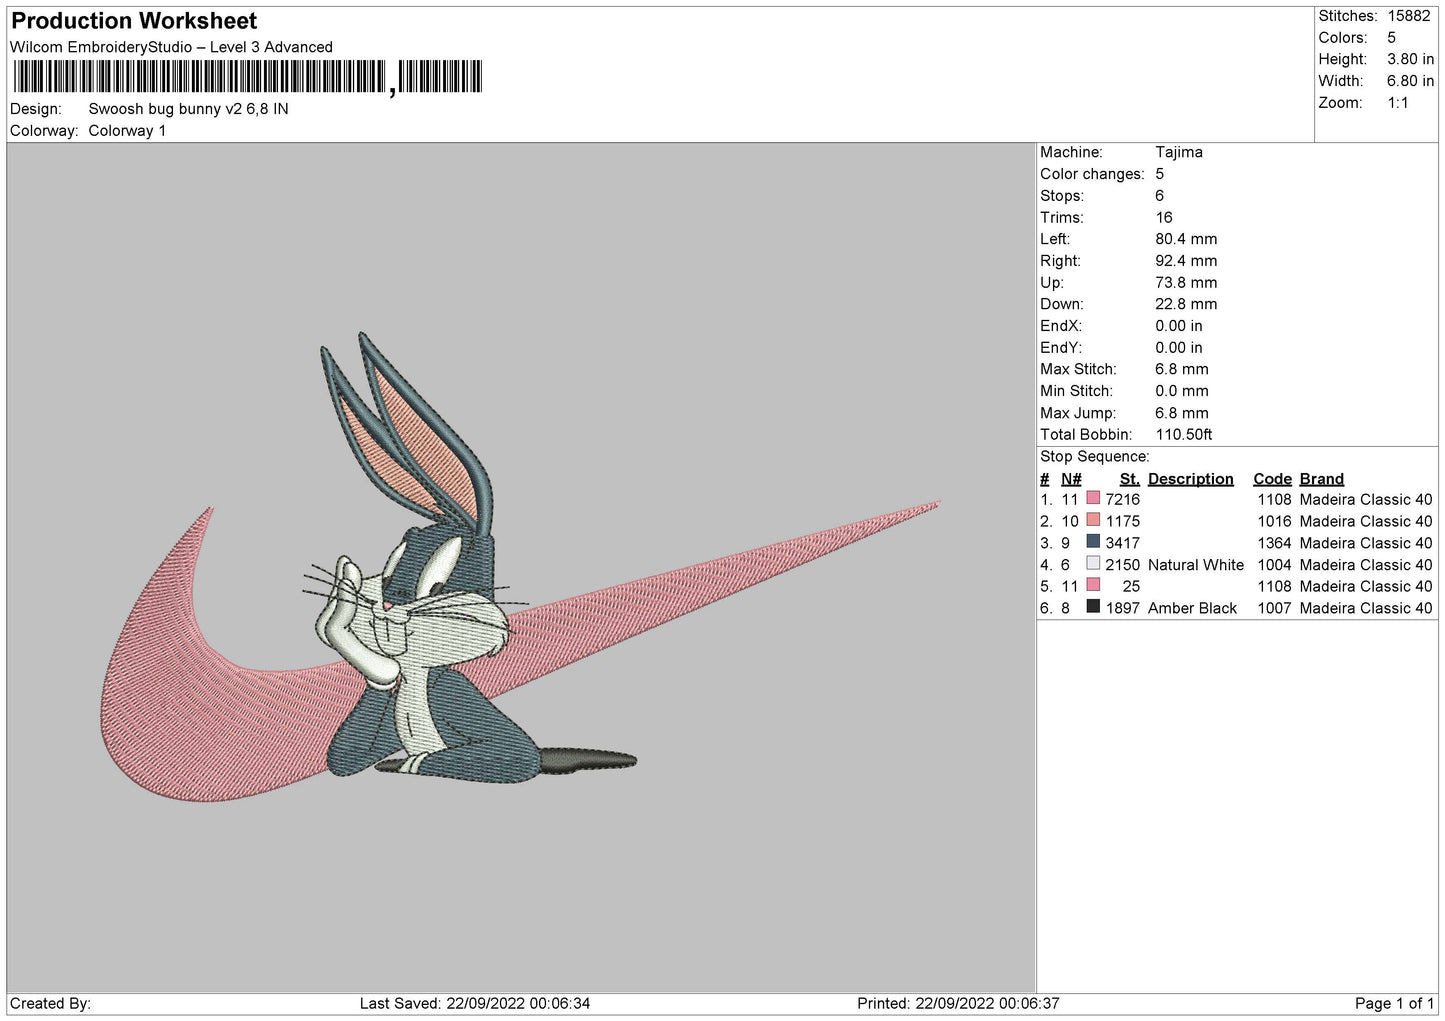Click the Brand column header
Viewport: 1445px width, 1021px height.
[x=1321, y=479]
